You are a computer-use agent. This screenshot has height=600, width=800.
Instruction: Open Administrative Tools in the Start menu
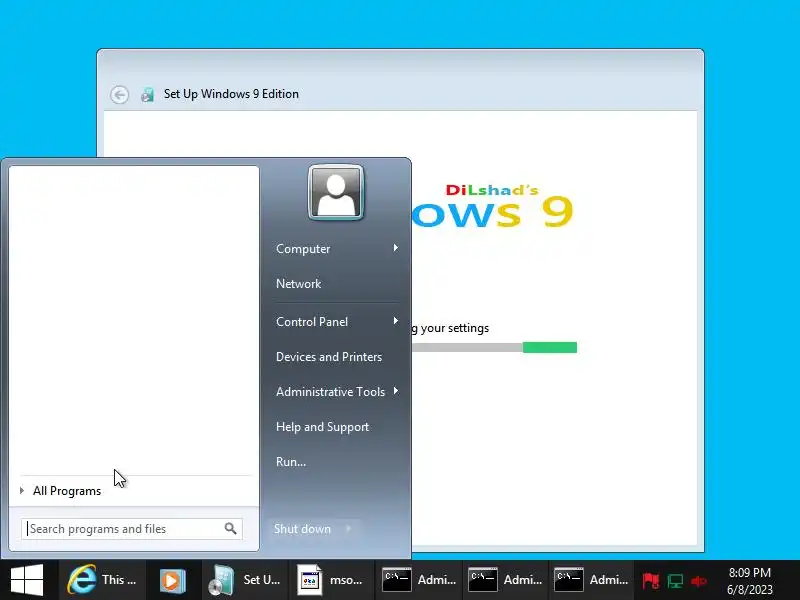pos(330,391)
